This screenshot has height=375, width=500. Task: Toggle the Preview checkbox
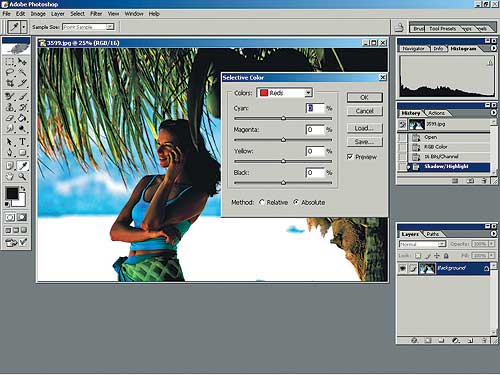[350, 157]
